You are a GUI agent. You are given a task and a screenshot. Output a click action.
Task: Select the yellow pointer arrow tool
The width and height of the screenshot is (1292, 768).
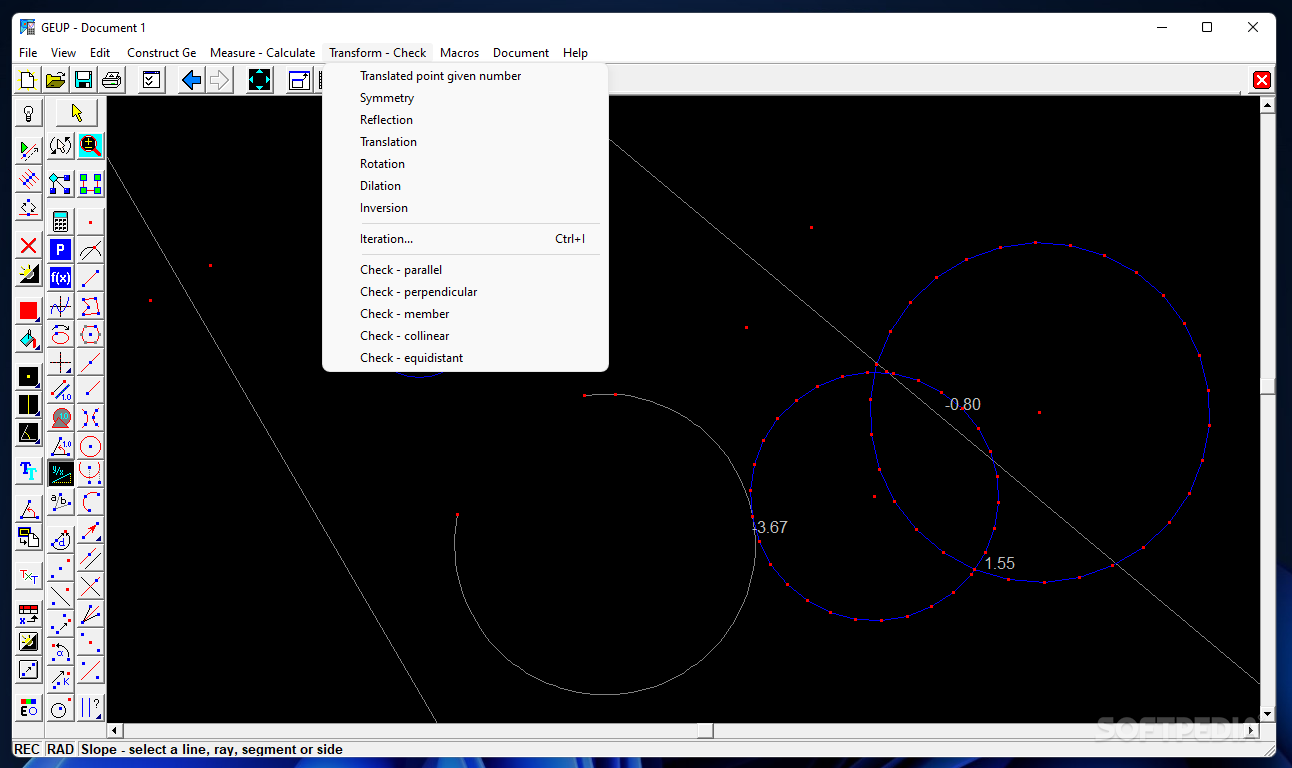(x=77, y=112)
